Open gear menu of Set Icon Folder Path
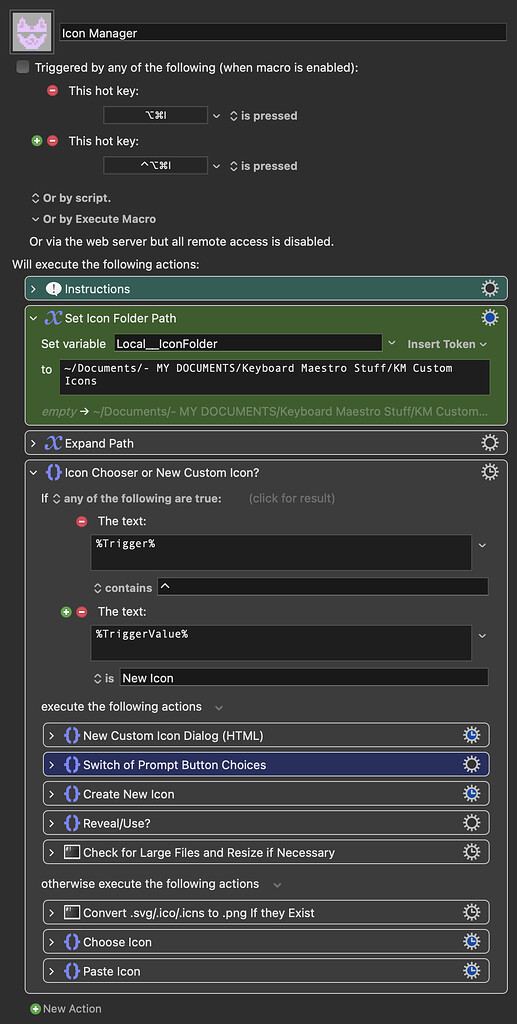 pos(490,318)
